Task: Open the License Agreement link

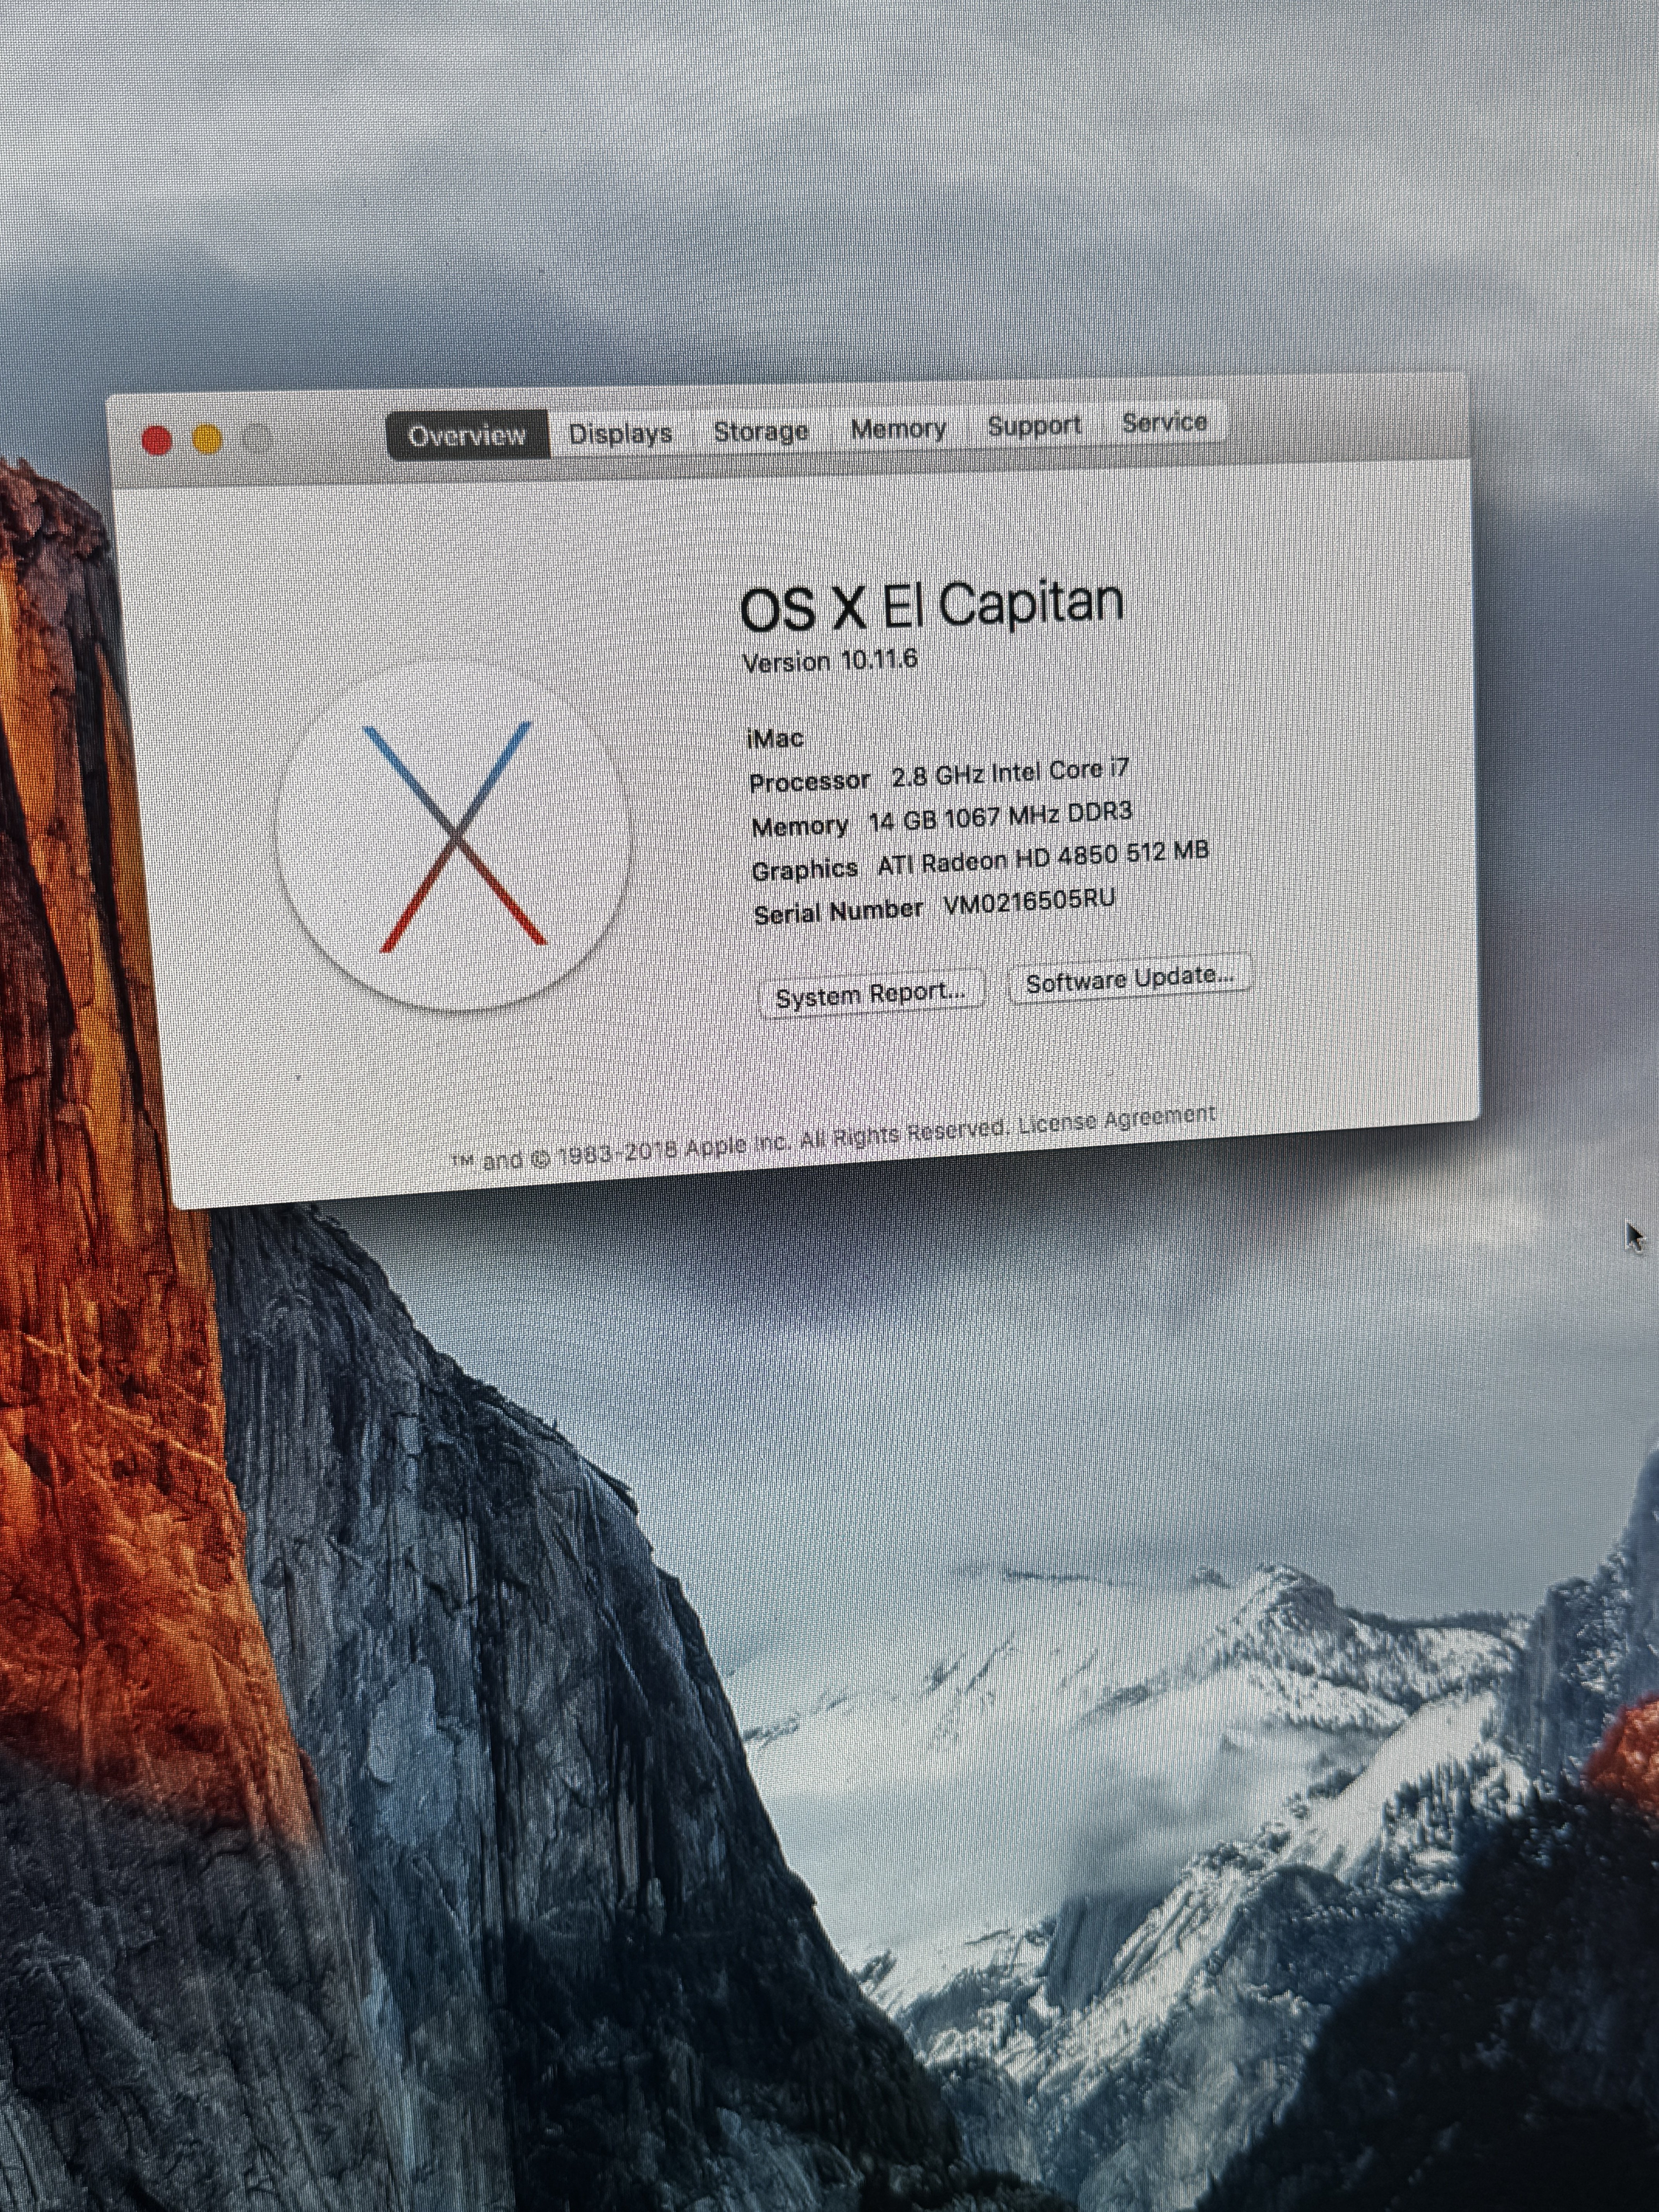Action: 1117,1119
